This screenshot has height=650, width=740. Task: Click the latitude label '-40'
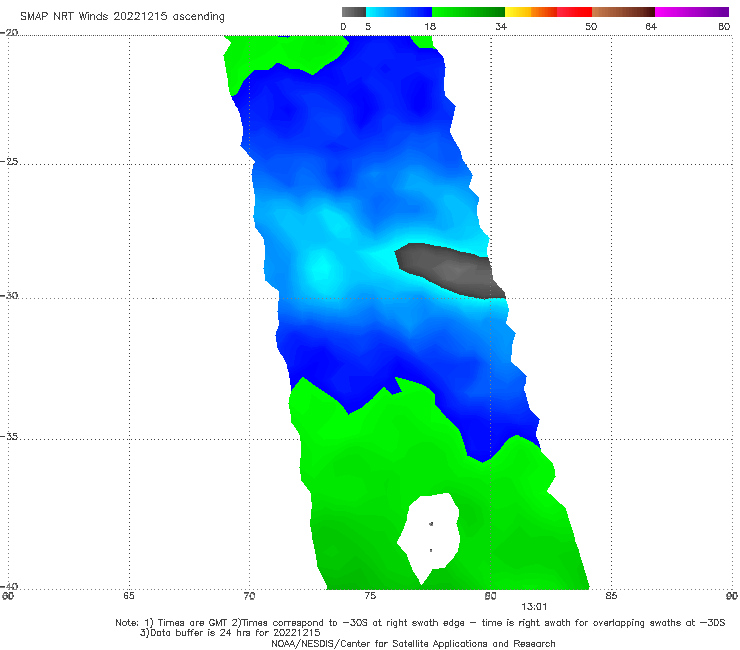pos(9,586)
